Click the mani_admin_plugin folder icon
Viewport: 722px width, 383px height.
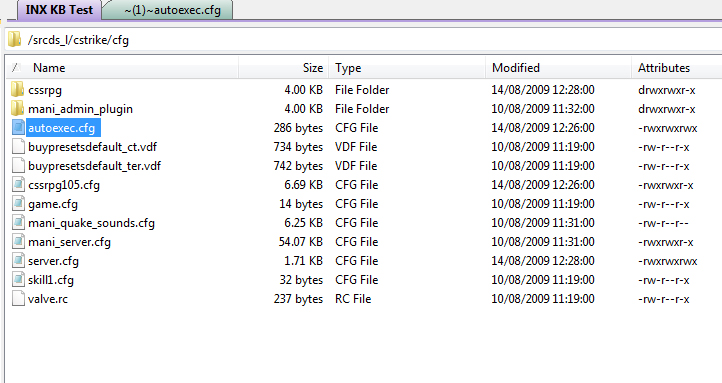(x=17, y=108)
